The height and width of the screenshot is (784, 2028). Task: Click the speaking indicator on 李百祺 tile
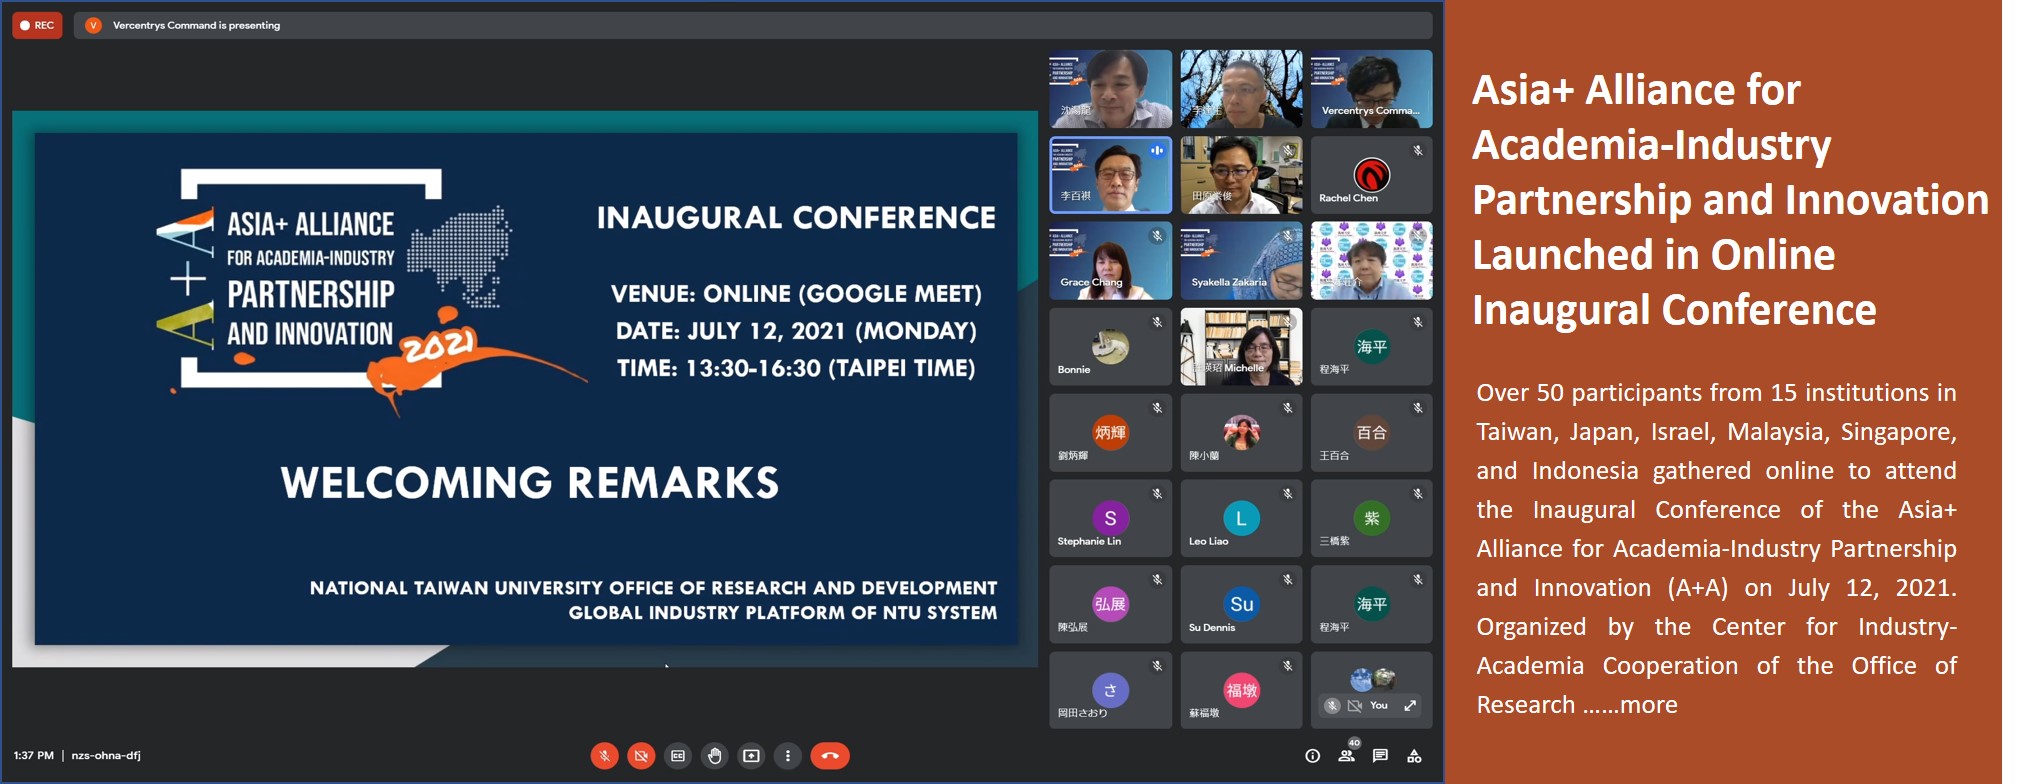(1157, 151)
